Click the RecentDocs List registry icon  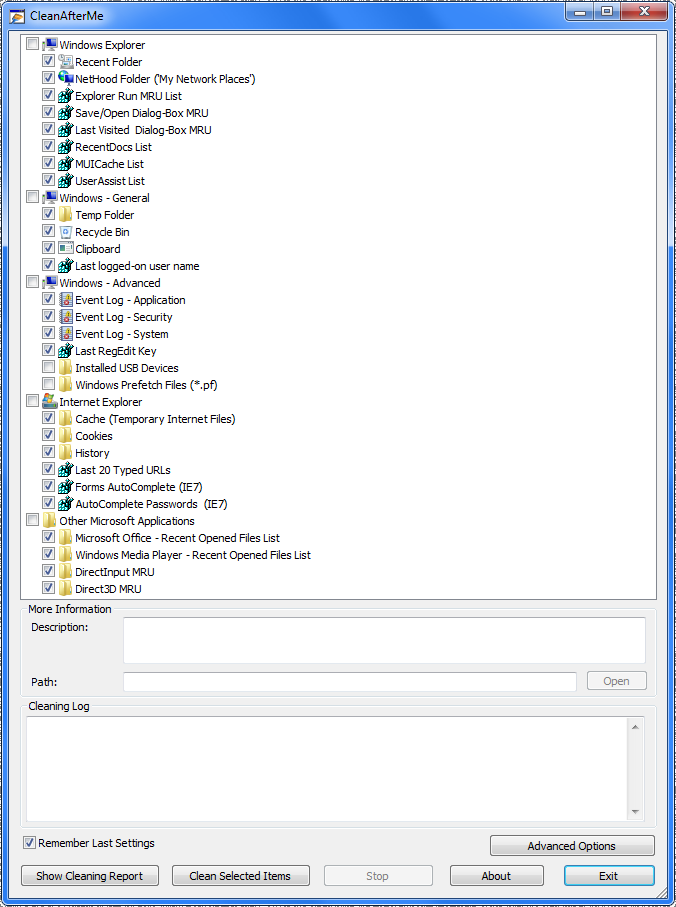[65, 146]
